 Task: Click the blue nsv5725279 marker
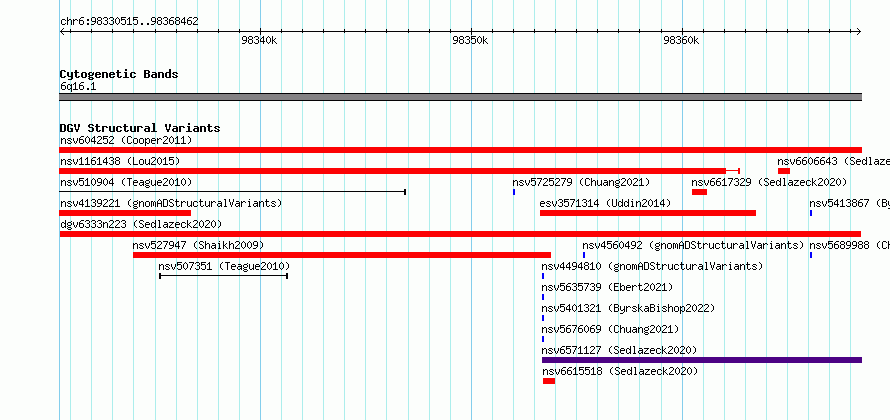click(514, 192)
